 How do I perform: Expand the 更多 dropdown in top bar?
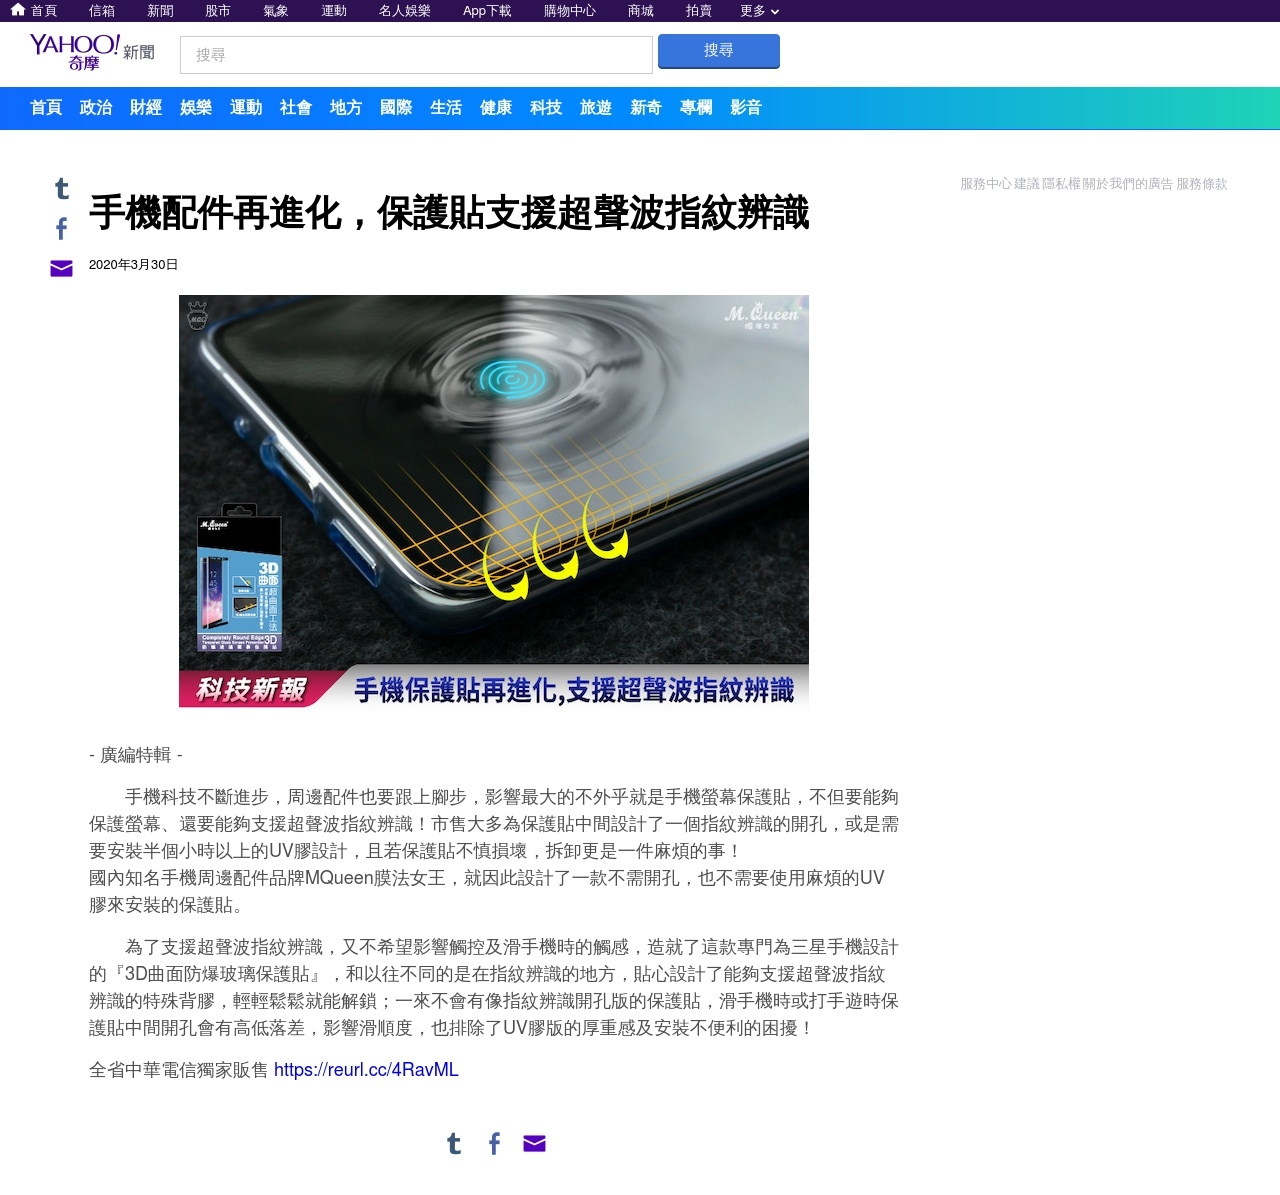click(759, 11)
